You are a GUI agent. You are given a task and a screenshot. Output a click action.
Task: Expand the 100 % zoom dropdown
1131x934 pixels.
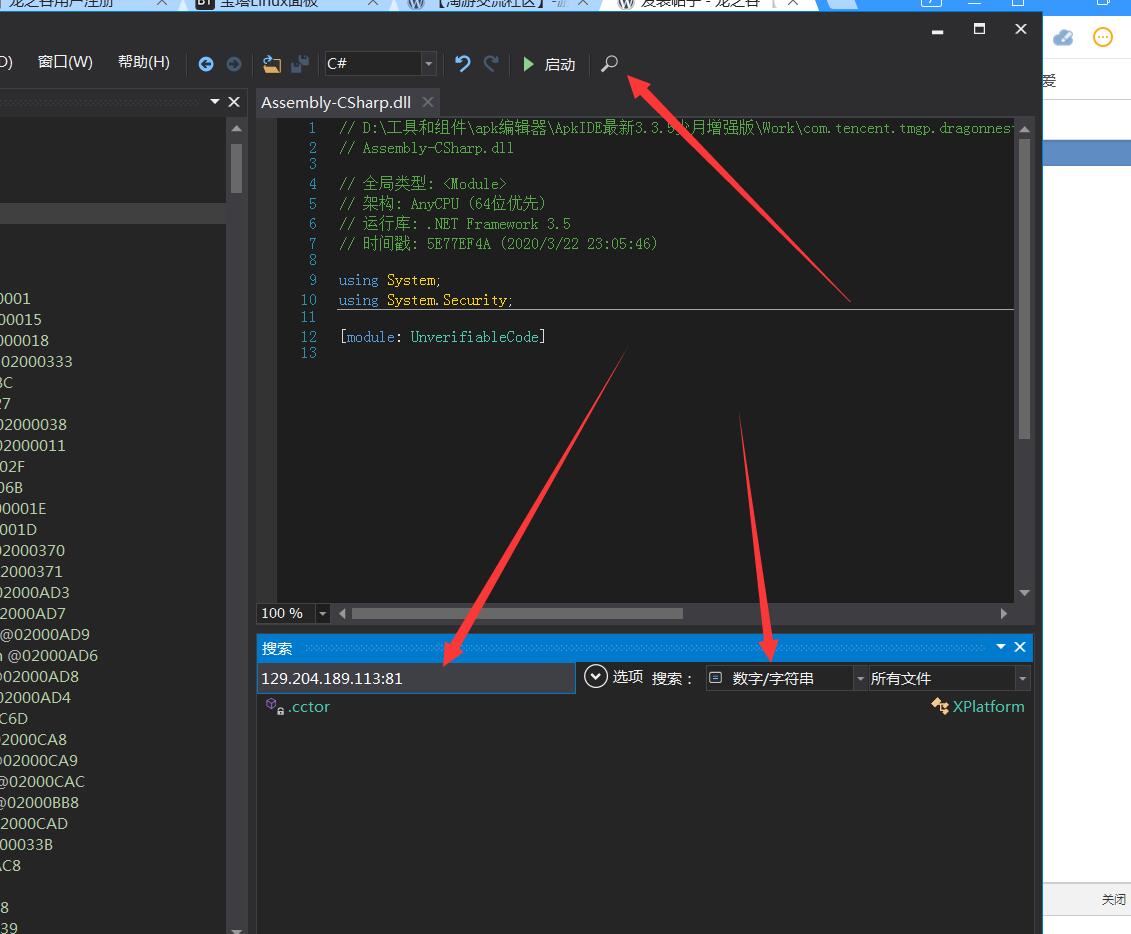coord(322,613)
